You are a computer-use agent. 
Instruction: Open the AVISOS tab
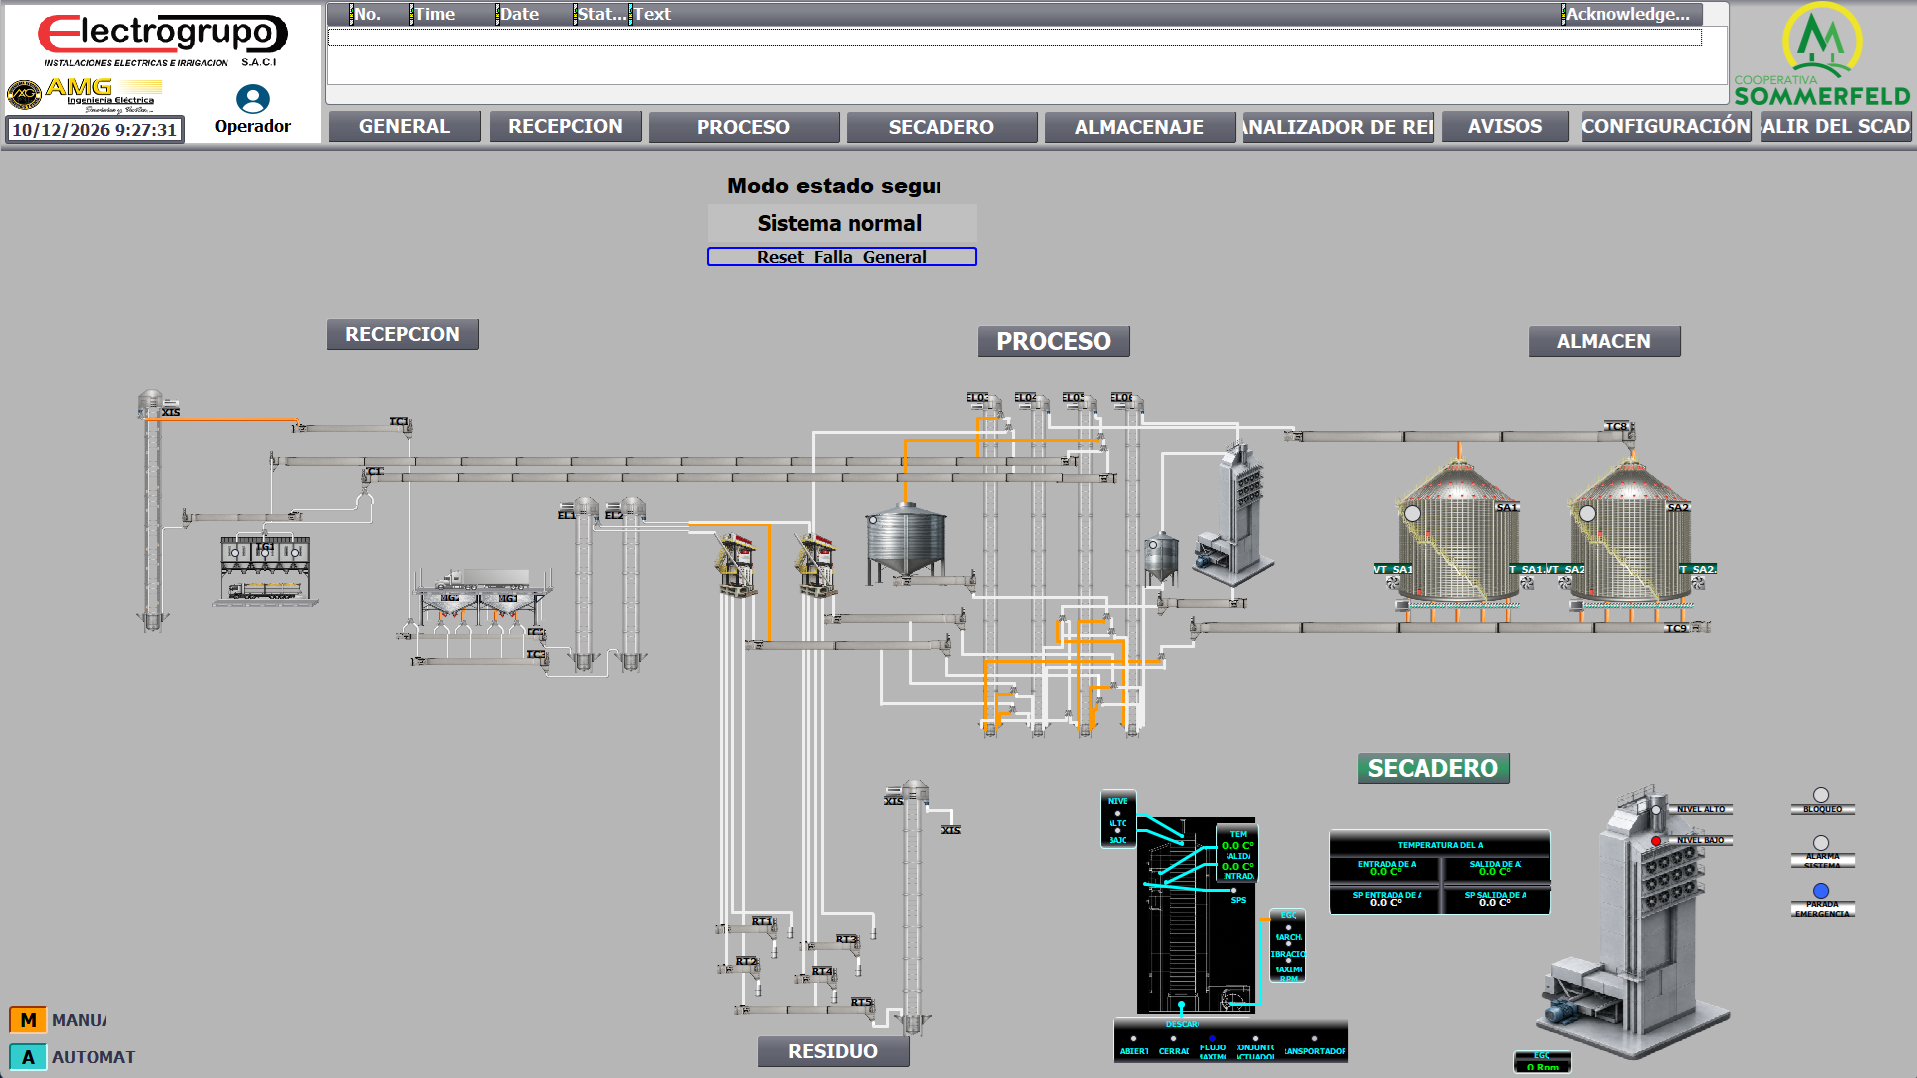coord(1505,127)
